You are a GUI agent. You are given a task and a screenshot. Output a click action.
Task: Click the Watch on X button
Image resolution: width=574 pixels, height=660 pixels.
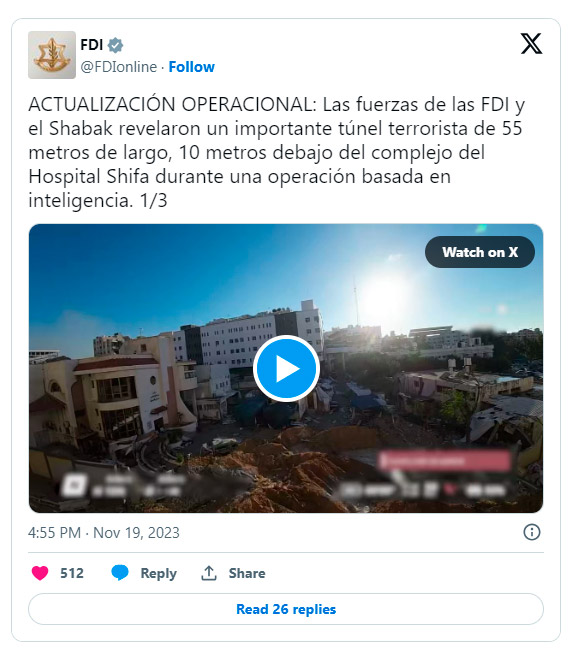480,252
